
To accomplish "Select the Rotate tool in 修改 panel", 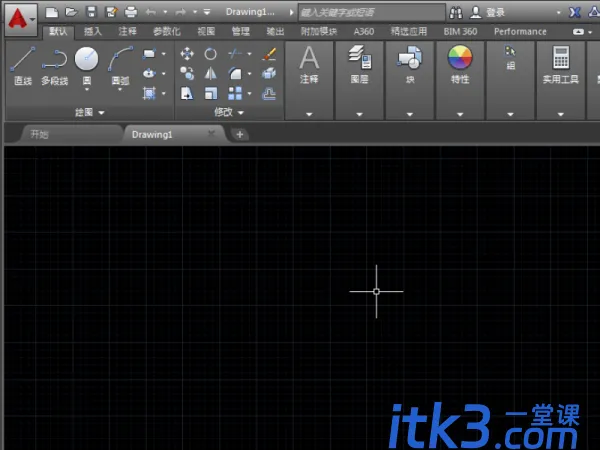I will [x=210, y=54].
